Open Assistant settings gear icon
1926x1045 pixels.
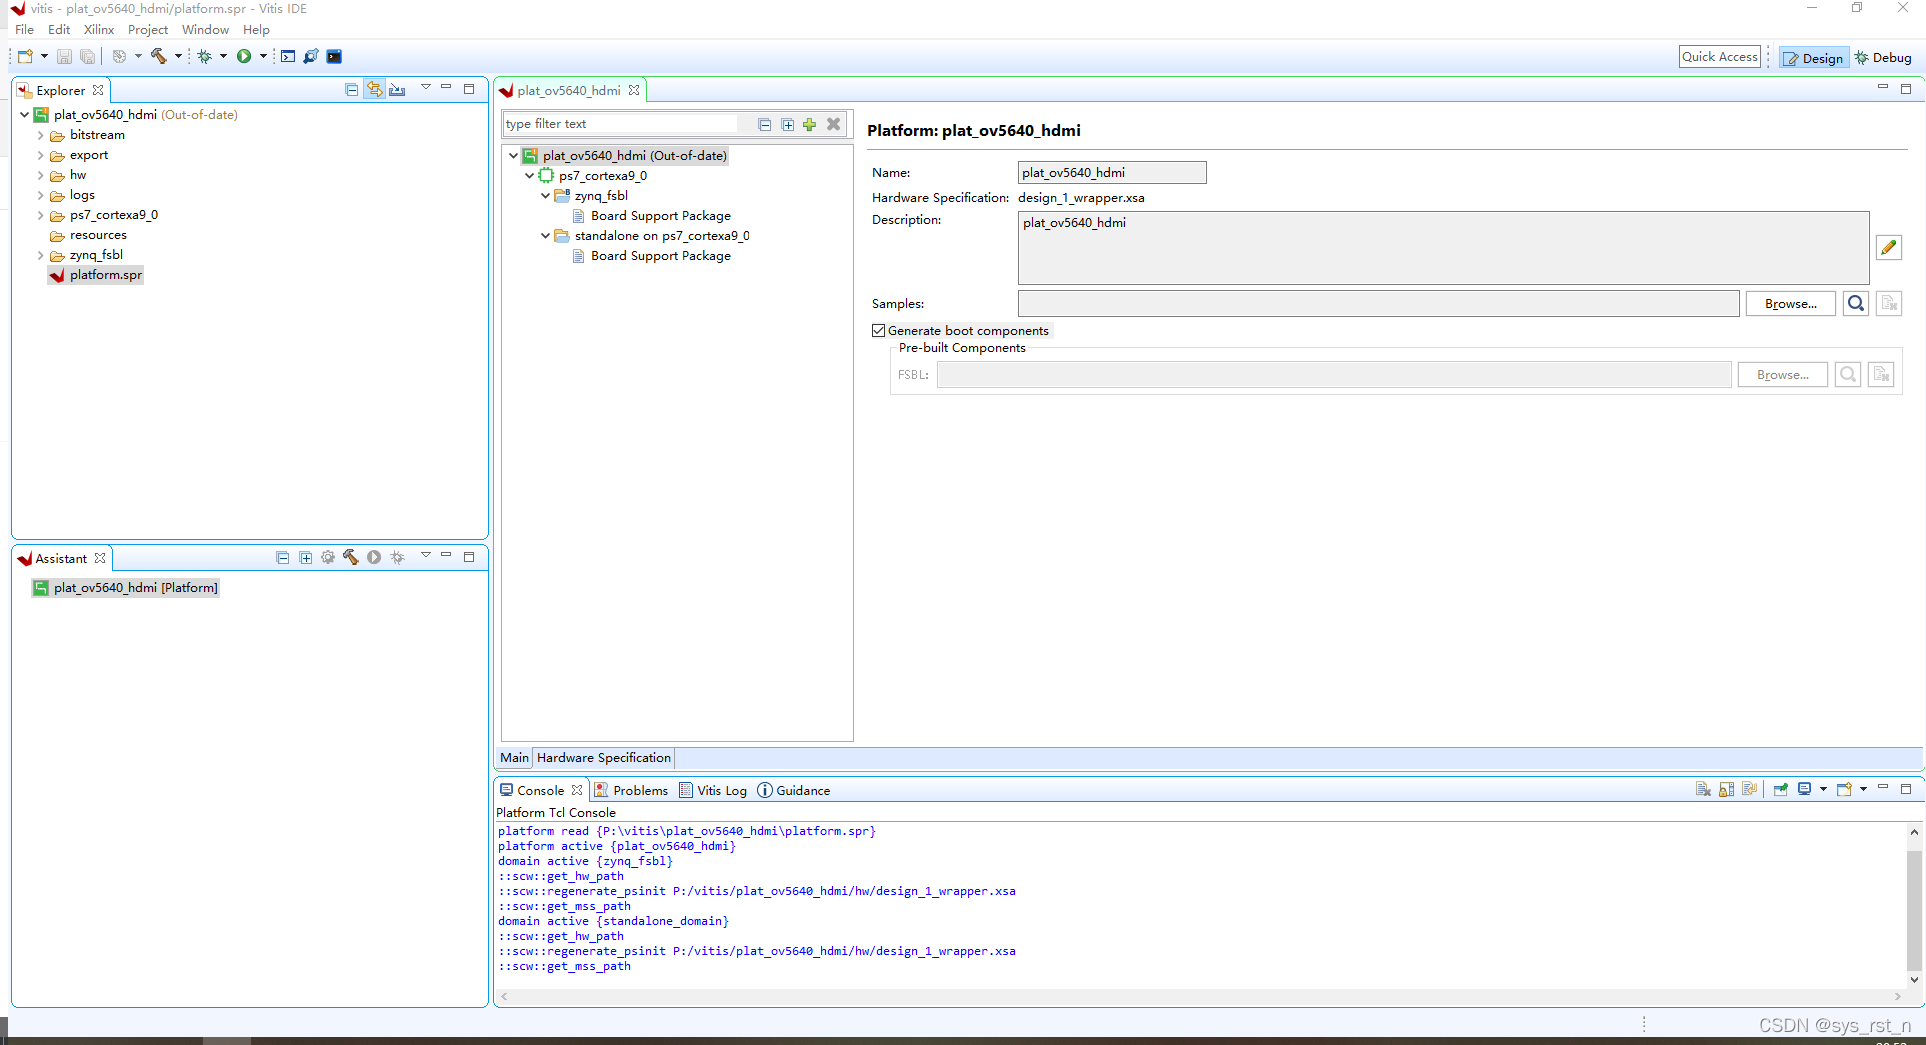328,558
